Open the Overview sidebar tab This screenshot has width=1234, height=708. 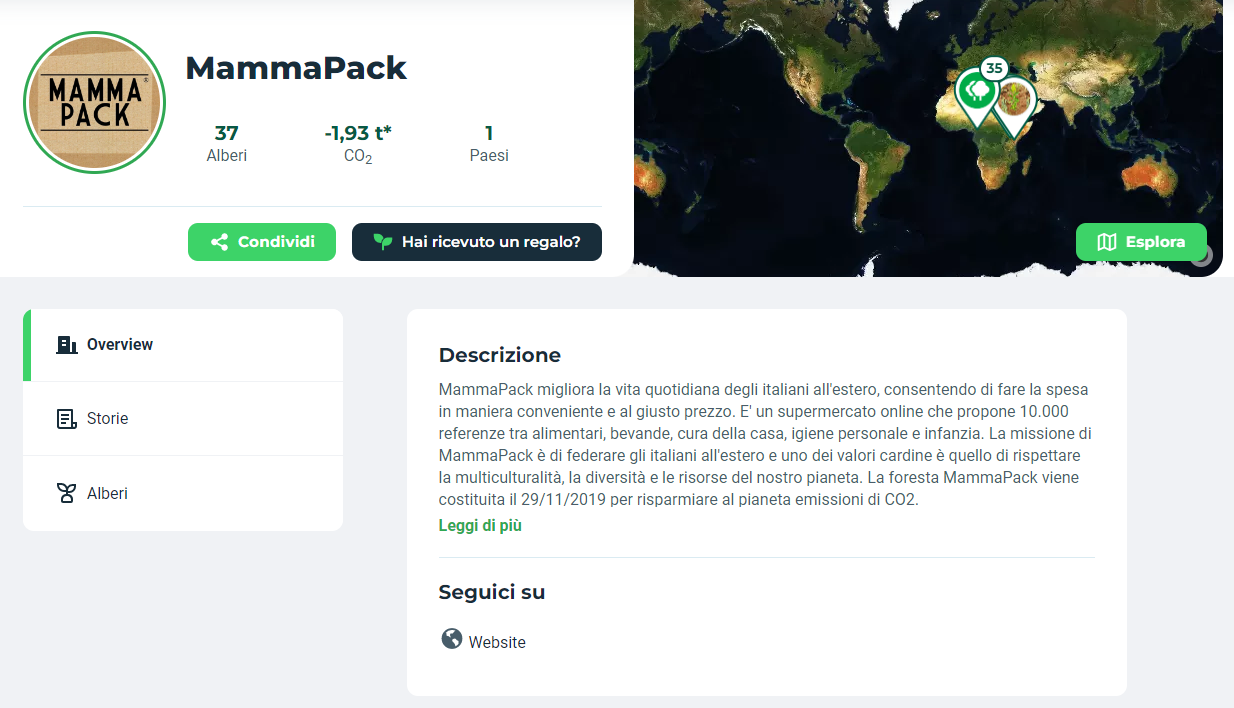click(x=183, y=345)
